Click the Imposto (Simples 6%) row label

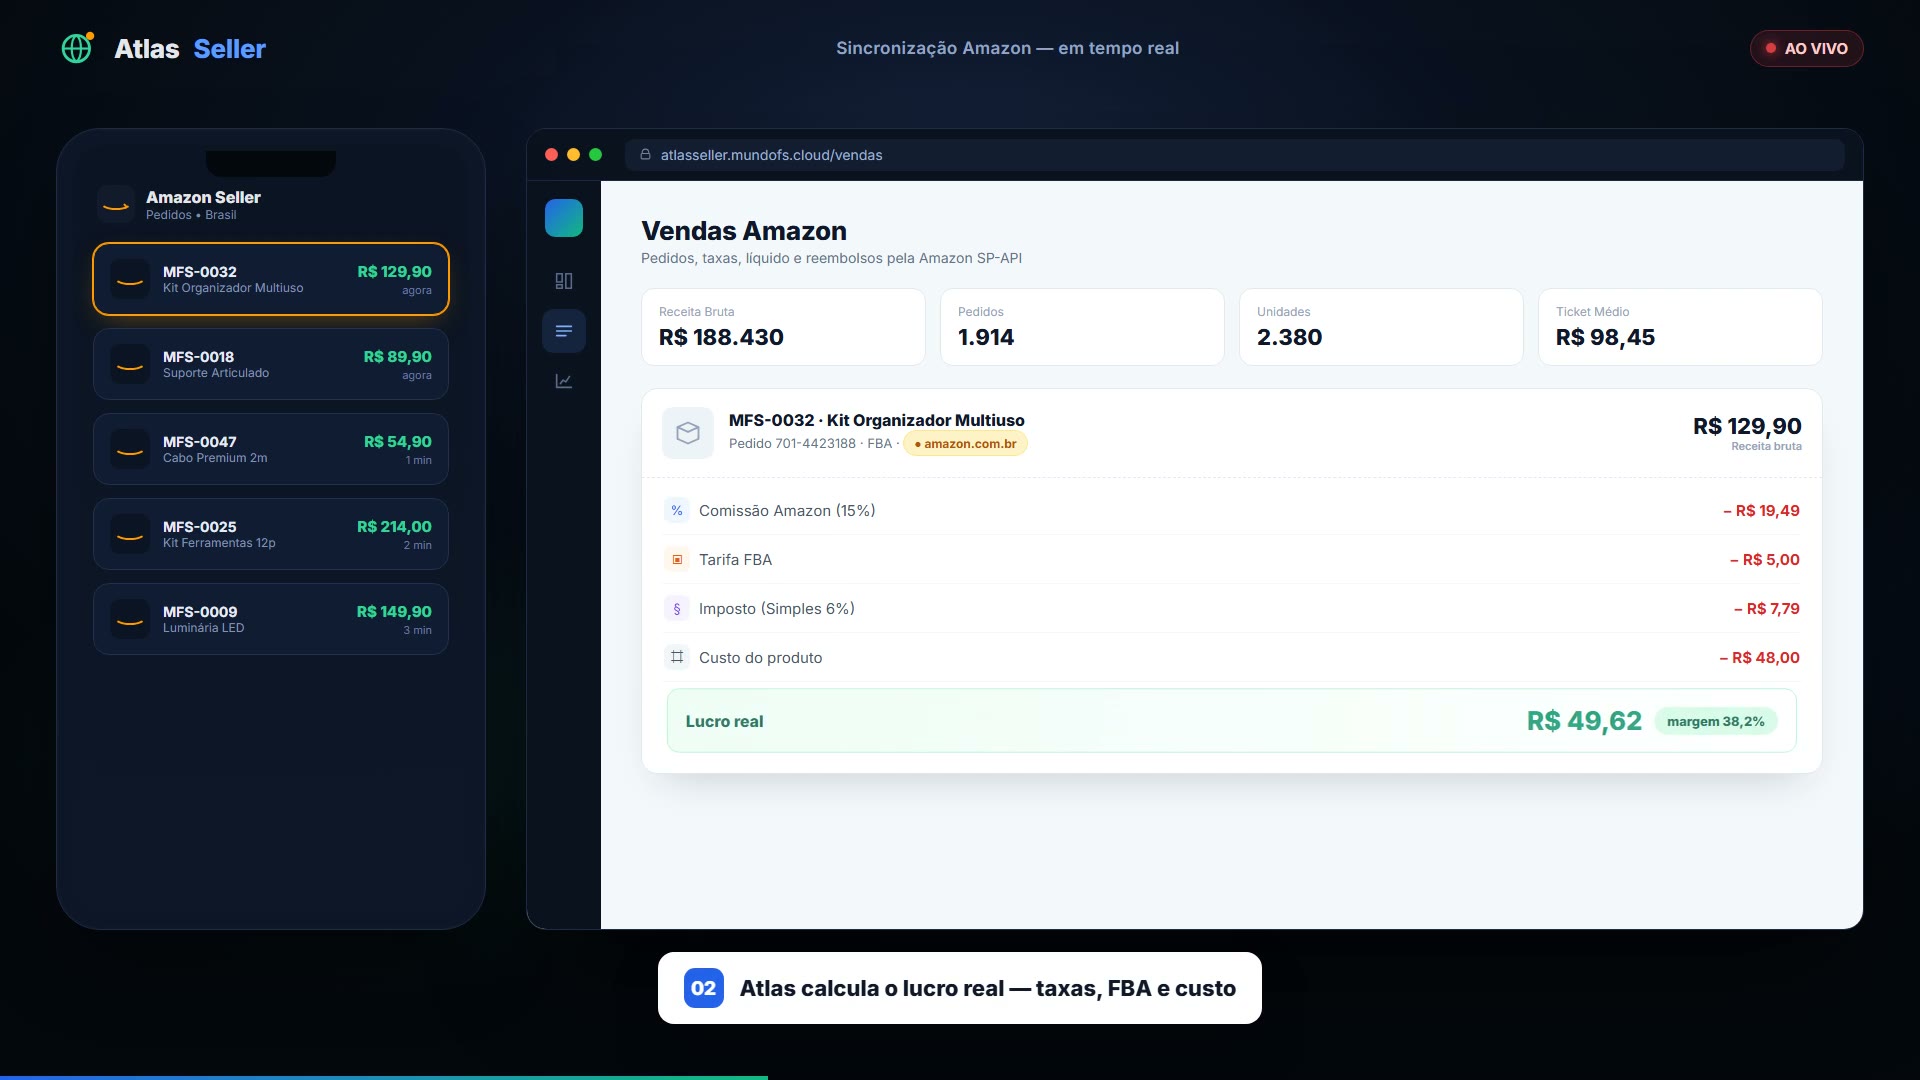point(777,609)
